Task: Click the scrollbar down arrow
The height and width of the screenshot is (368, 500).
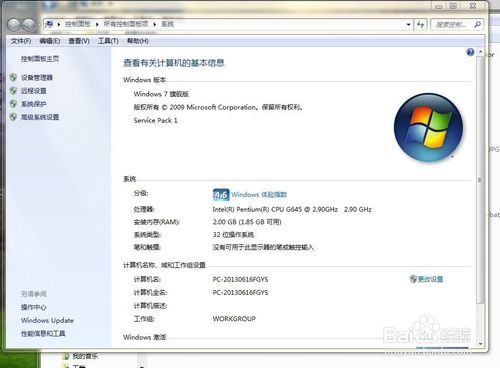Action: [480, 343]
